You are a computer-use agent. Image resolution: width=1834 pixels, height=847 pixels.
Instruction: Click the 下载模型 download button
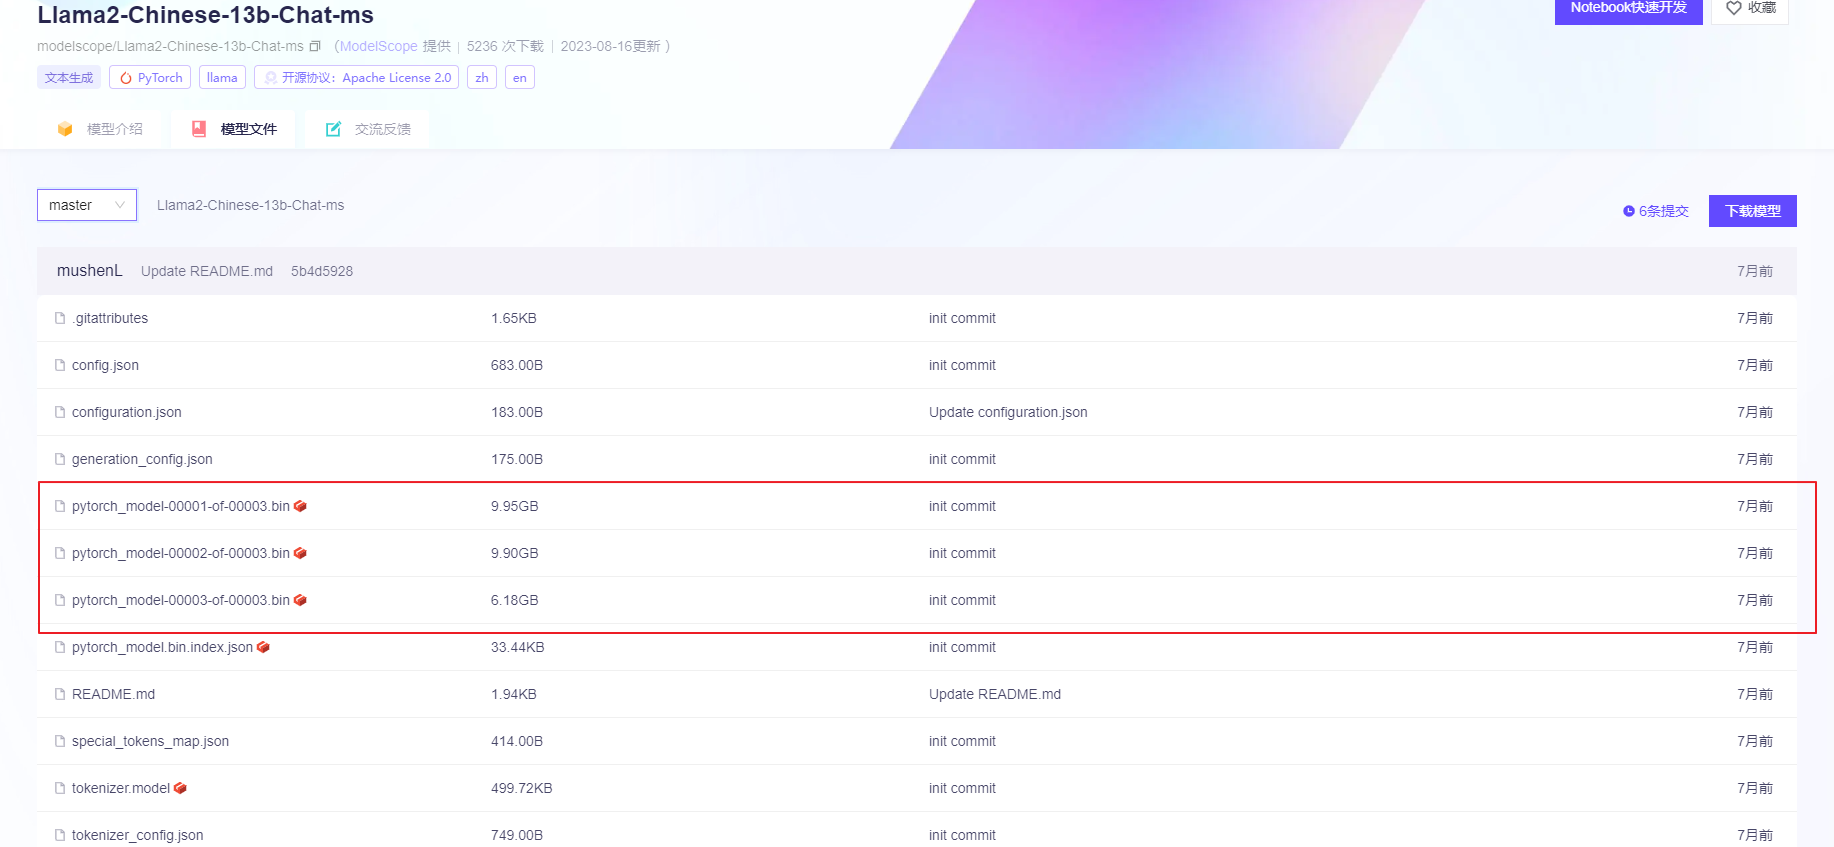tap(1753, 211)
